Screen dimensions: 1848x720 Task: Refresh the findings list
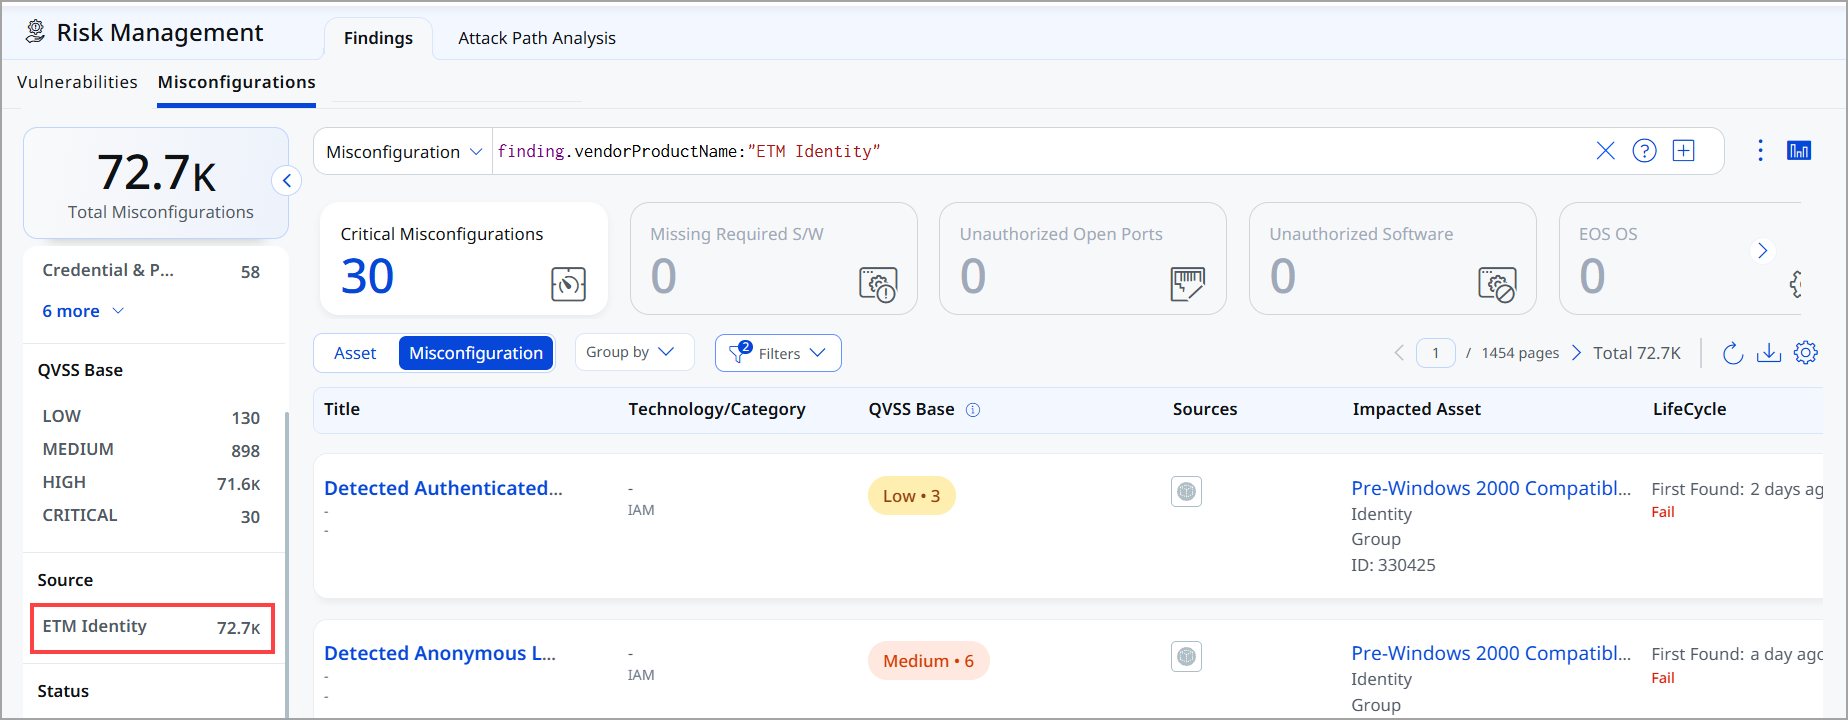pos(1733,353)
